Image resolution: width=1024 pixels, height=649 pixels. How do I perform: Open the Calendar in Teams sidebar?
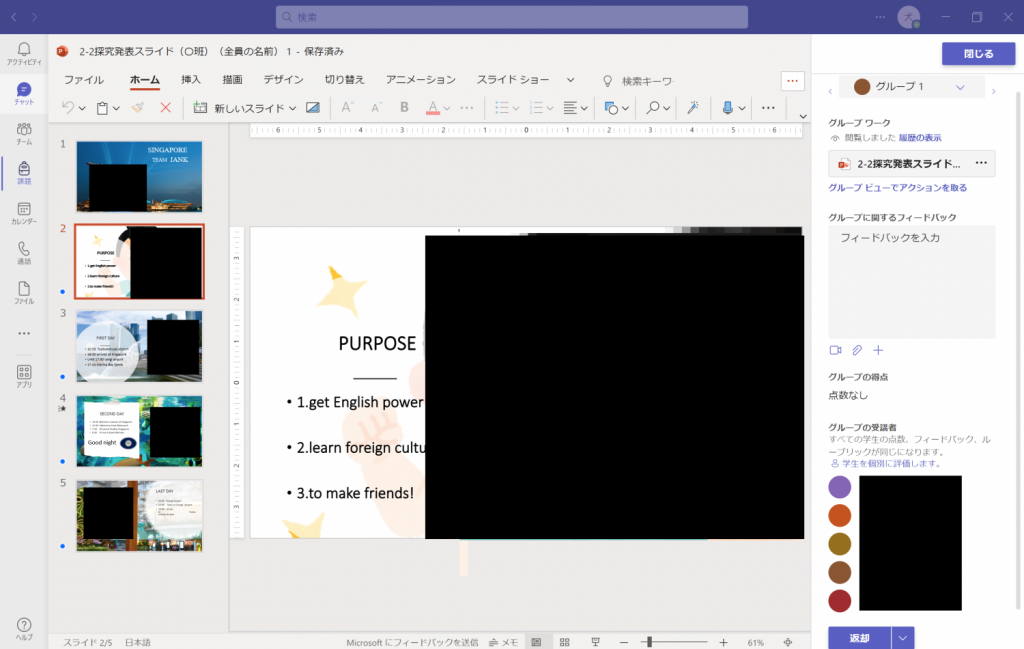(x=24, y=212)
